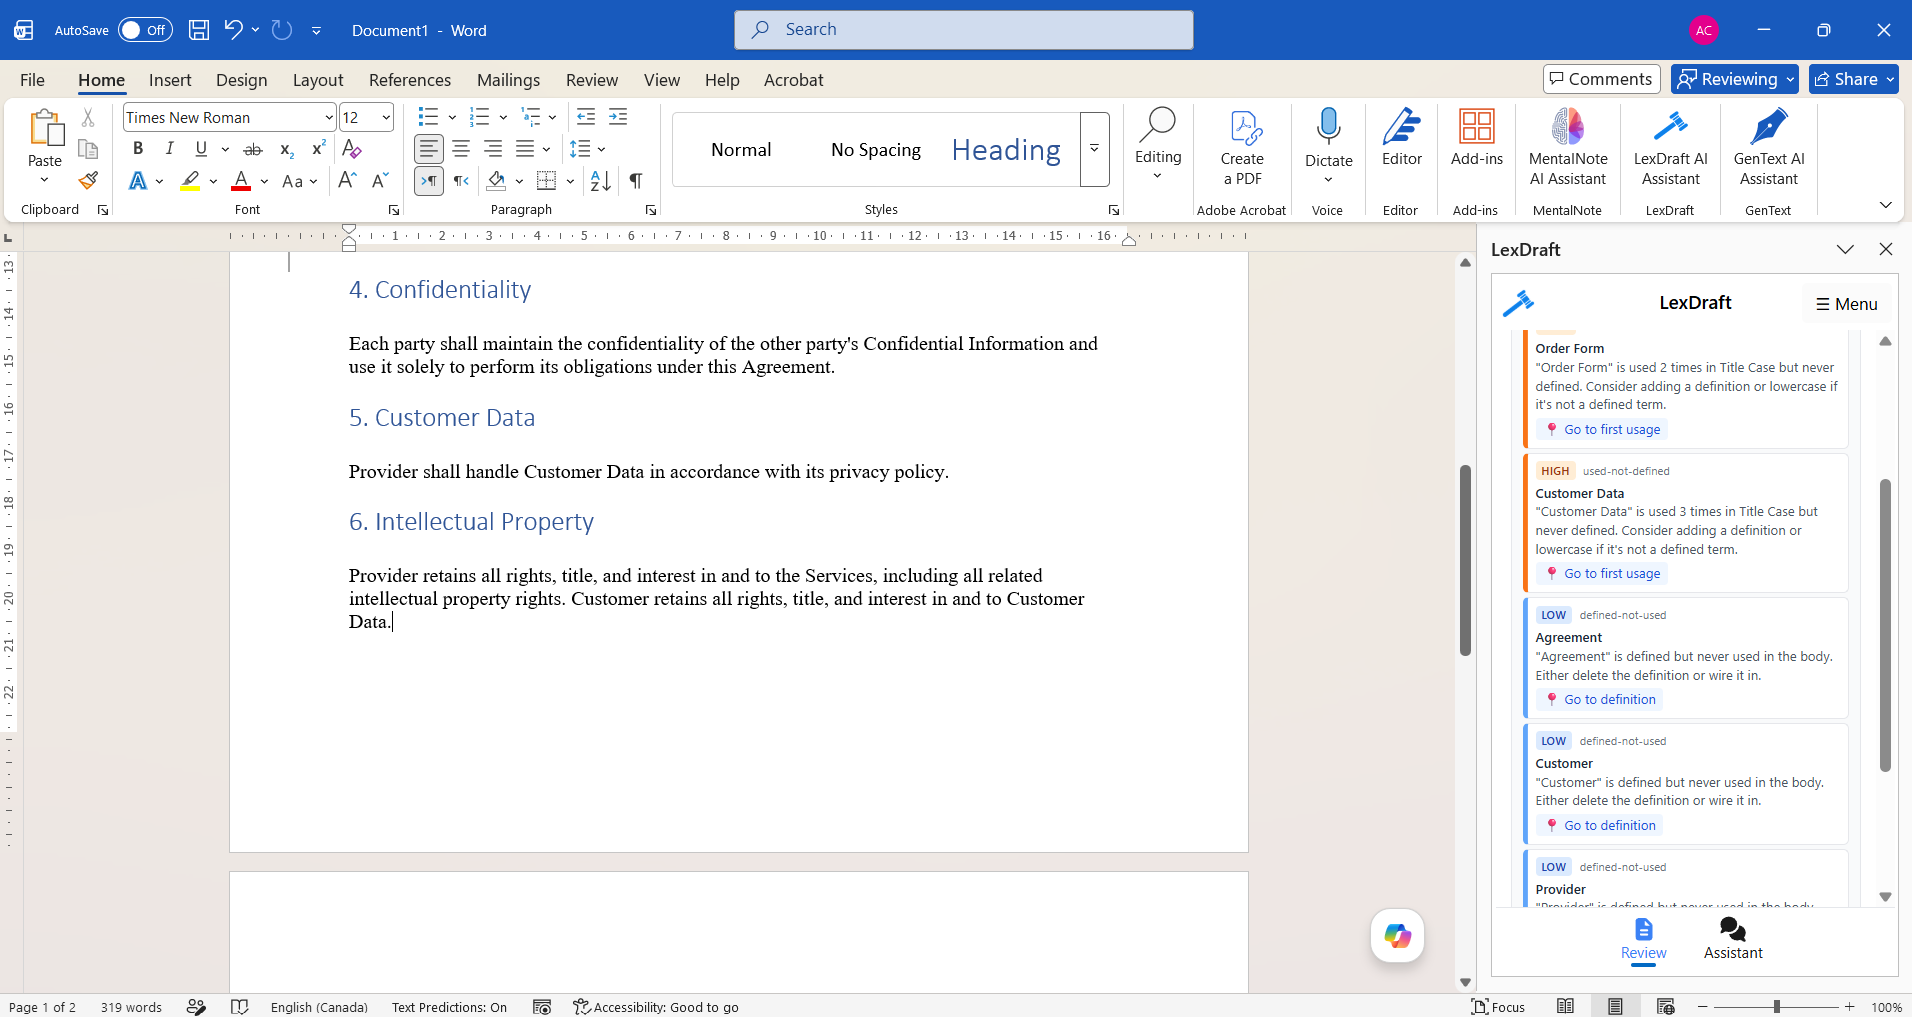Increase paragraph indent
1912x1017 pixels.
[618, 117]
